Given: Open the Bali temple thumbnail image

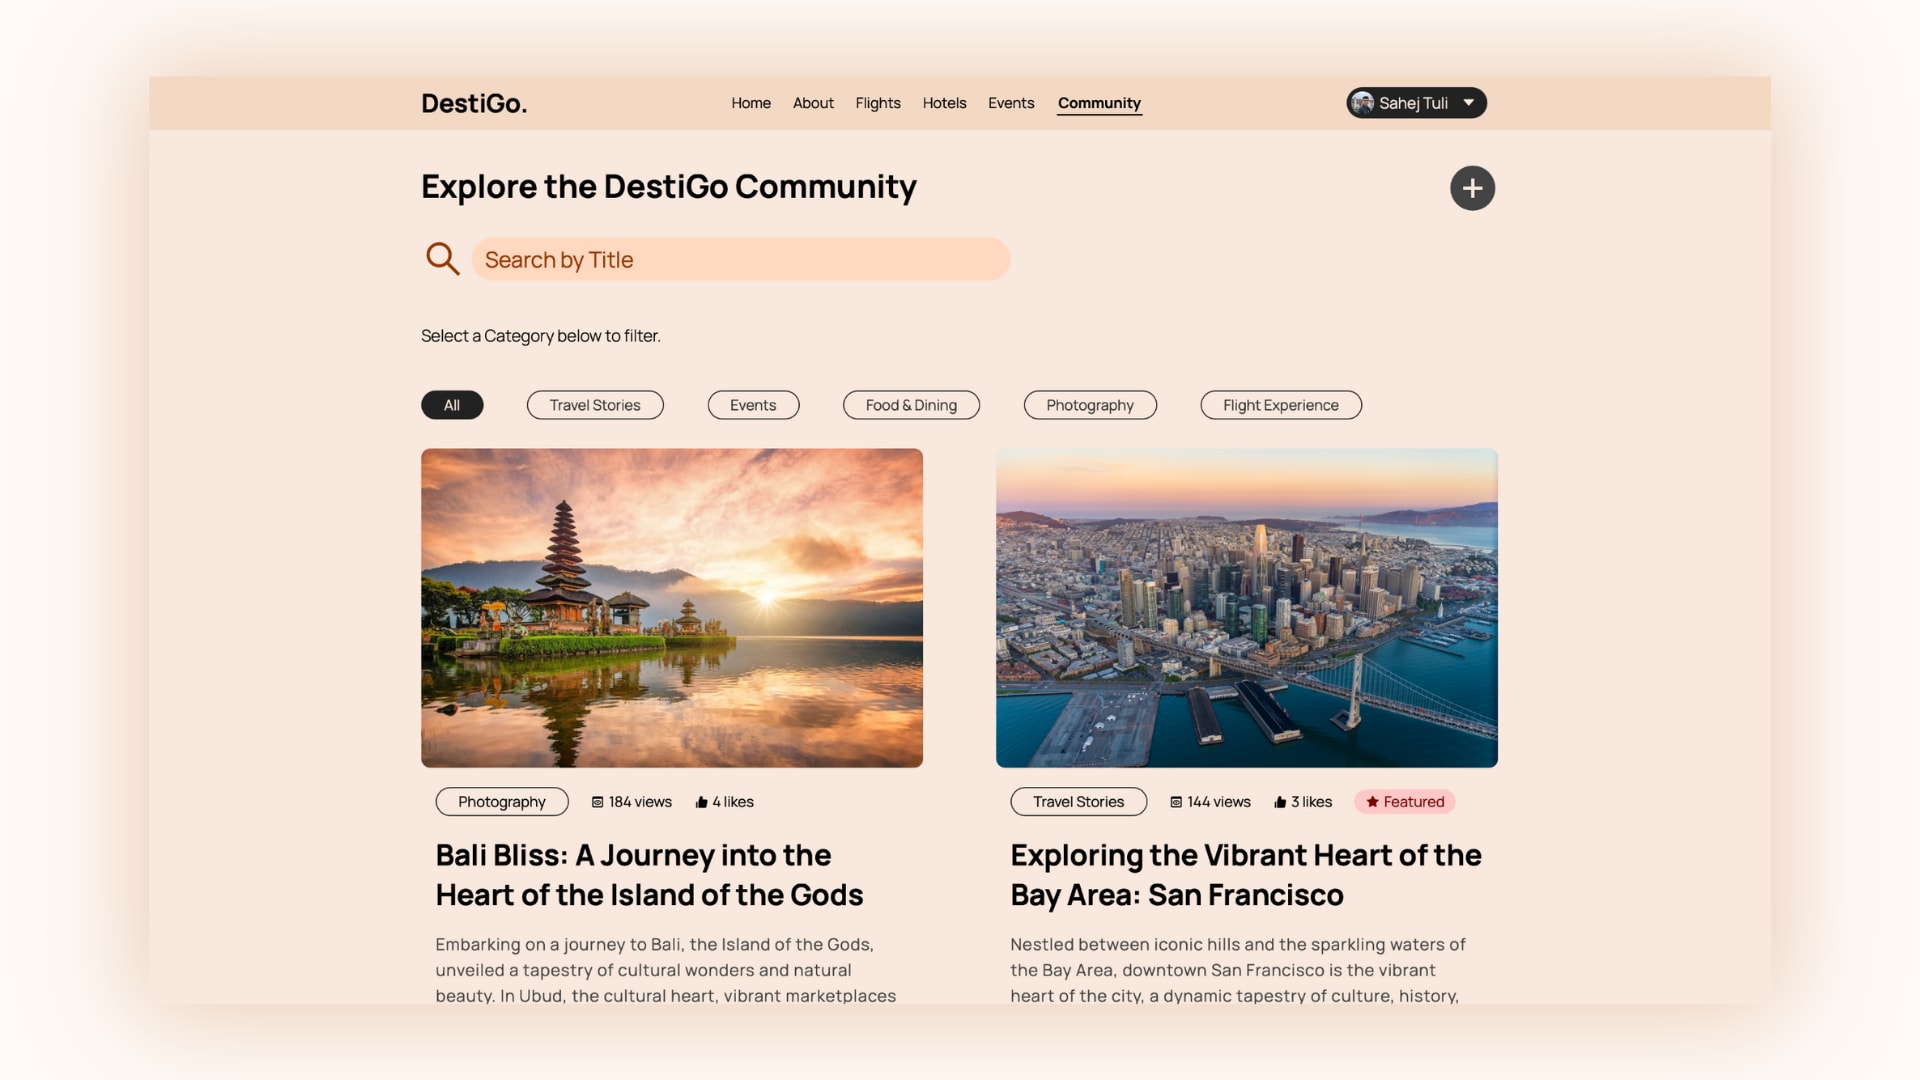Looking at the screenshot, I should [672, 608].
